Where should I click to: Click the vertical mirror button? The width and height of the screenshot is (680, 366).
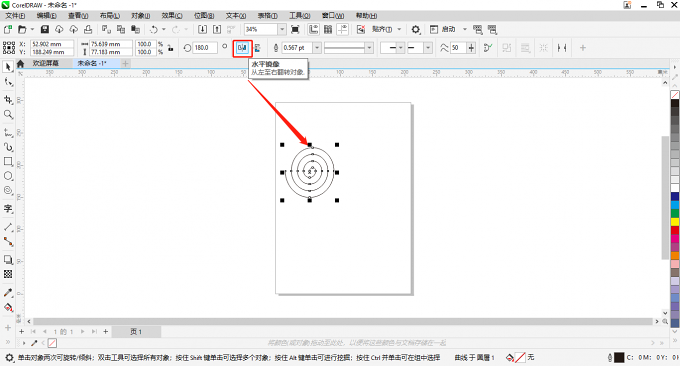[x=257, y=48]
